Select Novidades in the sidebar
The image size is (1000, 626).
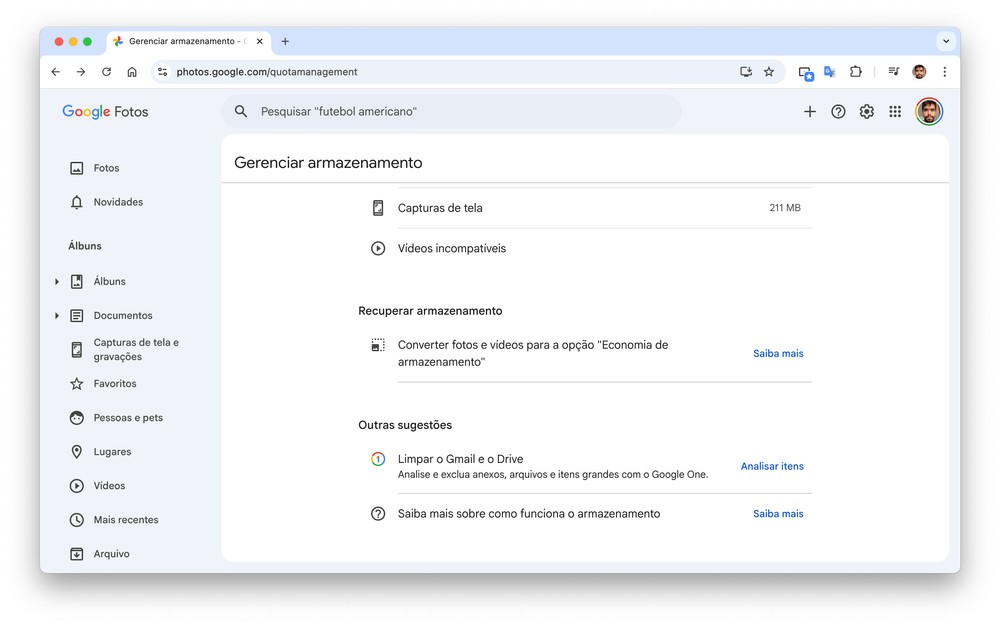118,202
